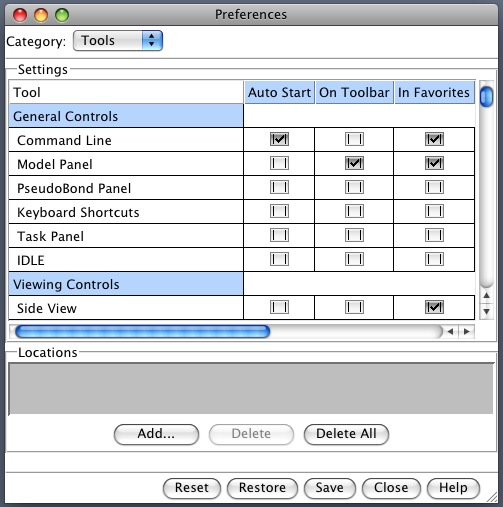Click the vertical scrollbar up arrow
This screenshot has height=507, width=503.
click(x=486, y=295)
